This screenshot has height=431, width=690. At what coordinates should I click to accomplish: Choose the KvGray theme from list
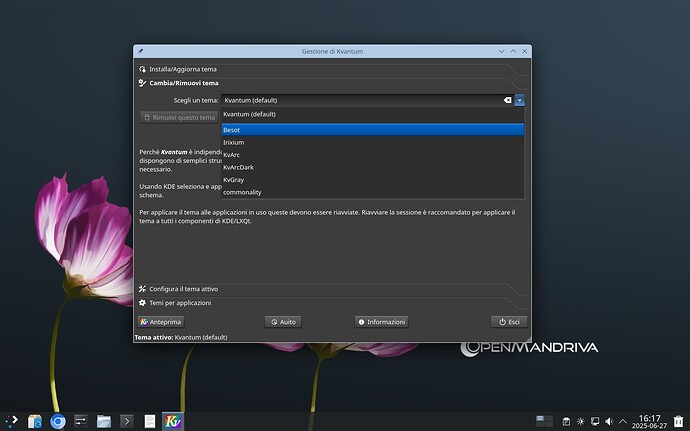tap(372, 180)
